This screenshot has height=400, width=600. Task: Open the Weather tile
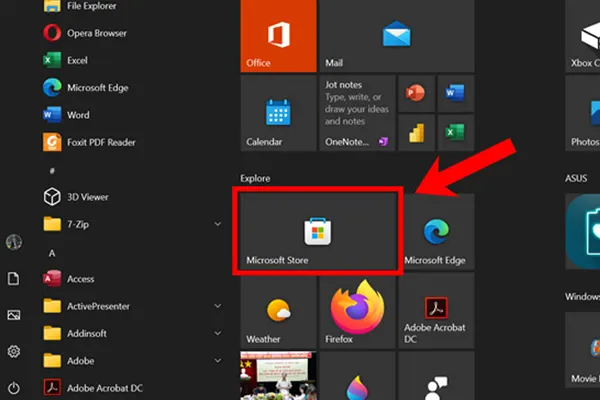click(x=278, y=310)
